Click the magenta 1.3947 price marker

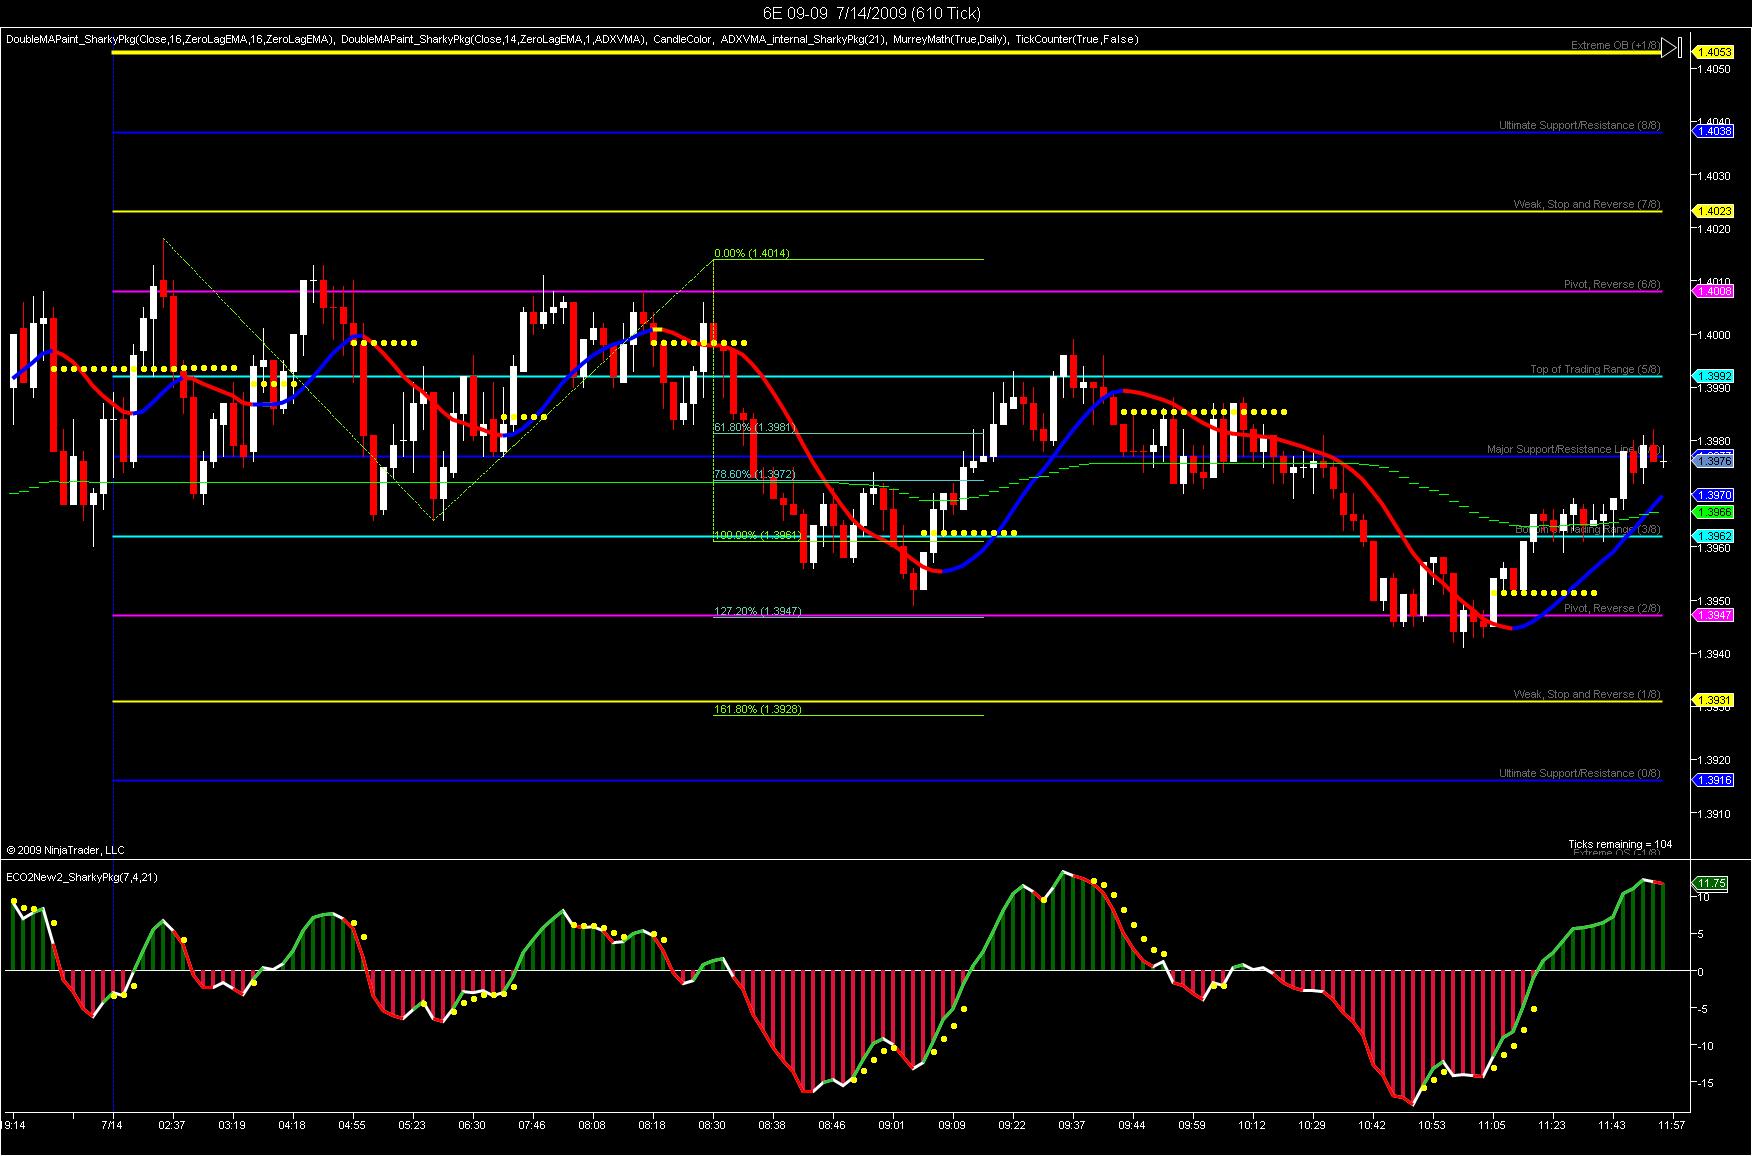point(1712,615)
